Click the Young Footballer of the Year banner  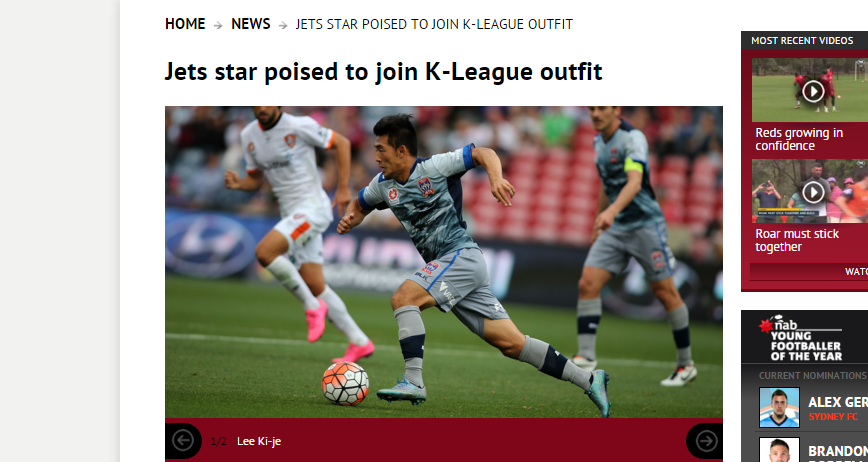tap(804, 337)
